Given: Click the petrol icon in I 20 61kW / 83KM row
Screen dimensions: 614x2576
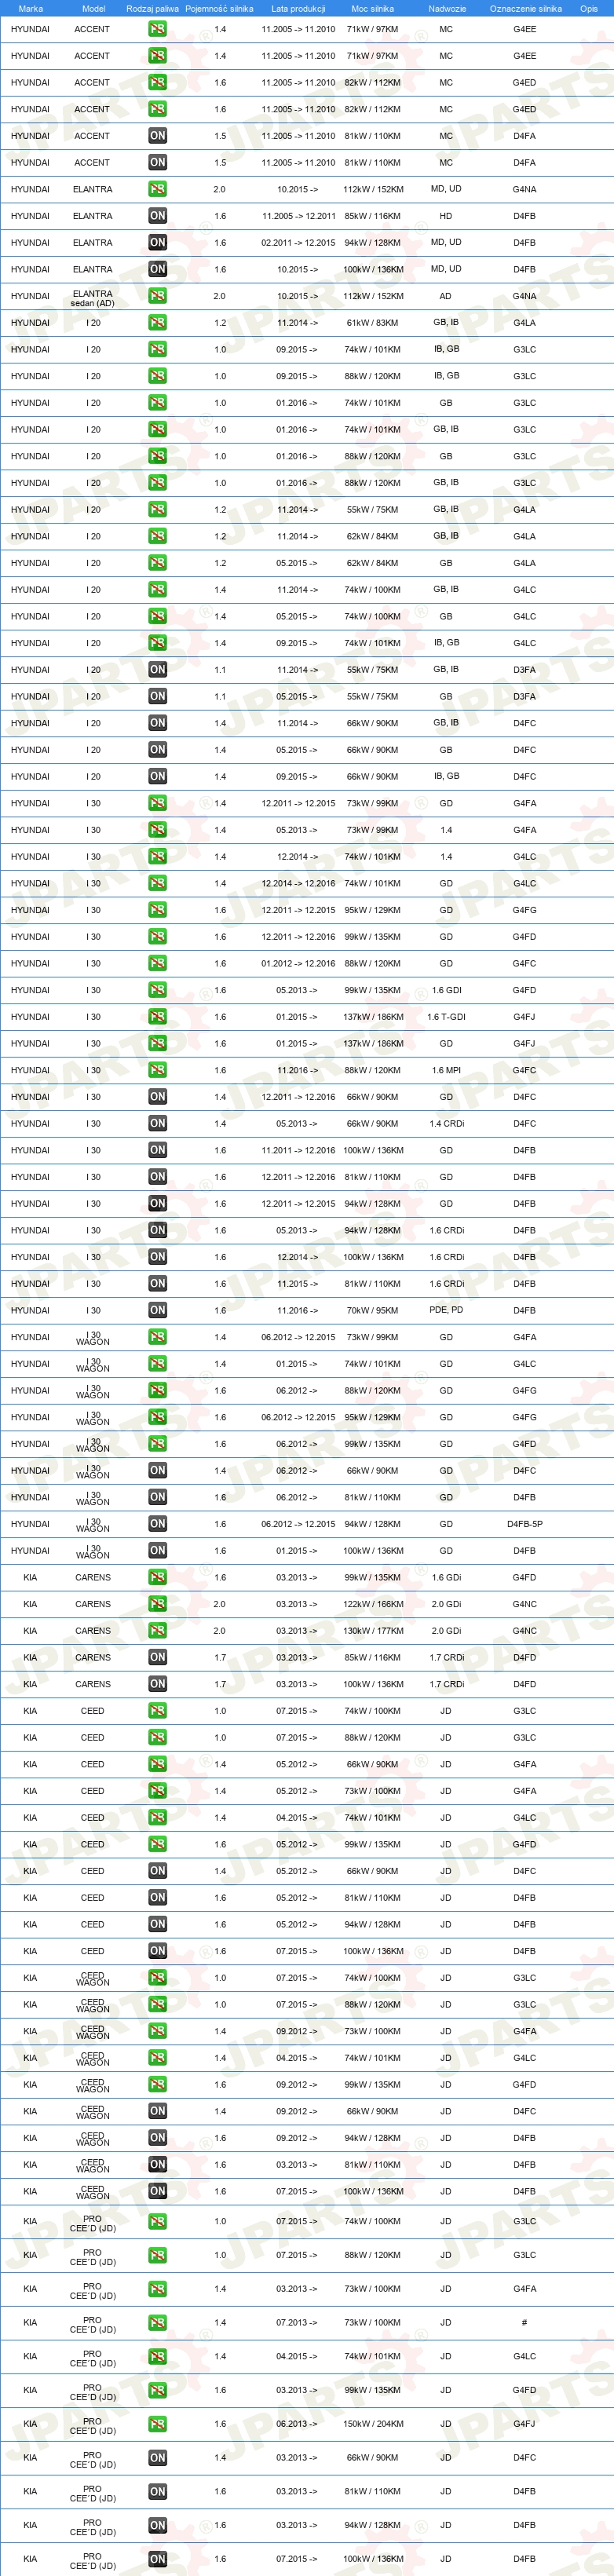Looking at the screenshot, I should point(157,323).
